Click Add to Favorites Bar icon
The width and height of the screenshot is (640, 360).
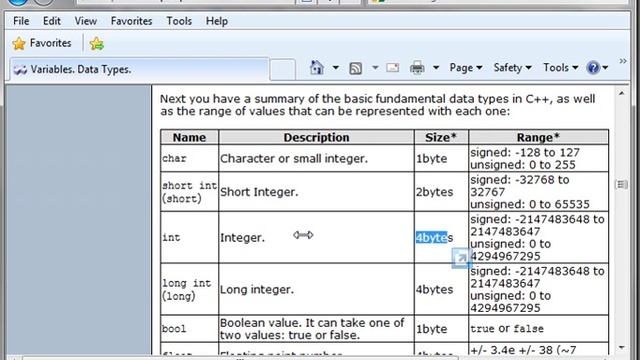point(97,43)
